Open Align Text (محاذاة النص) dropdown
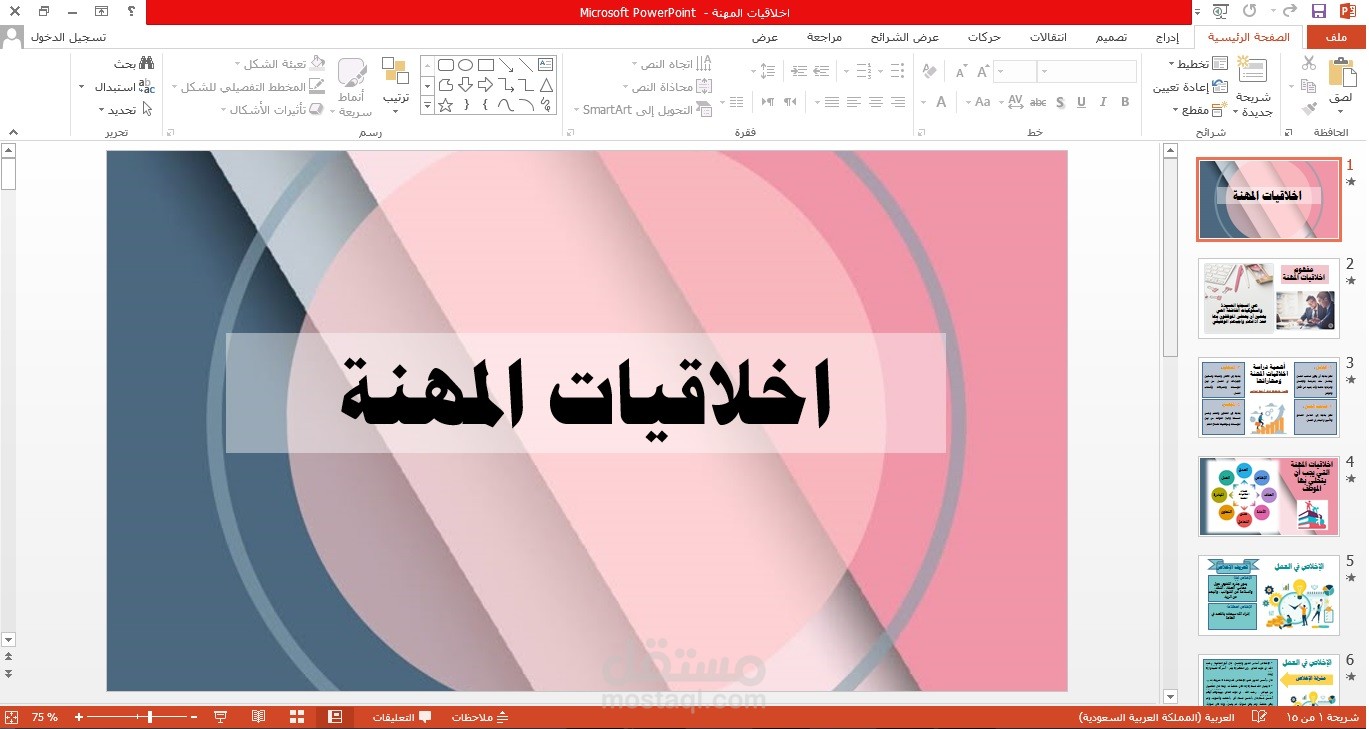 point(668,87)
